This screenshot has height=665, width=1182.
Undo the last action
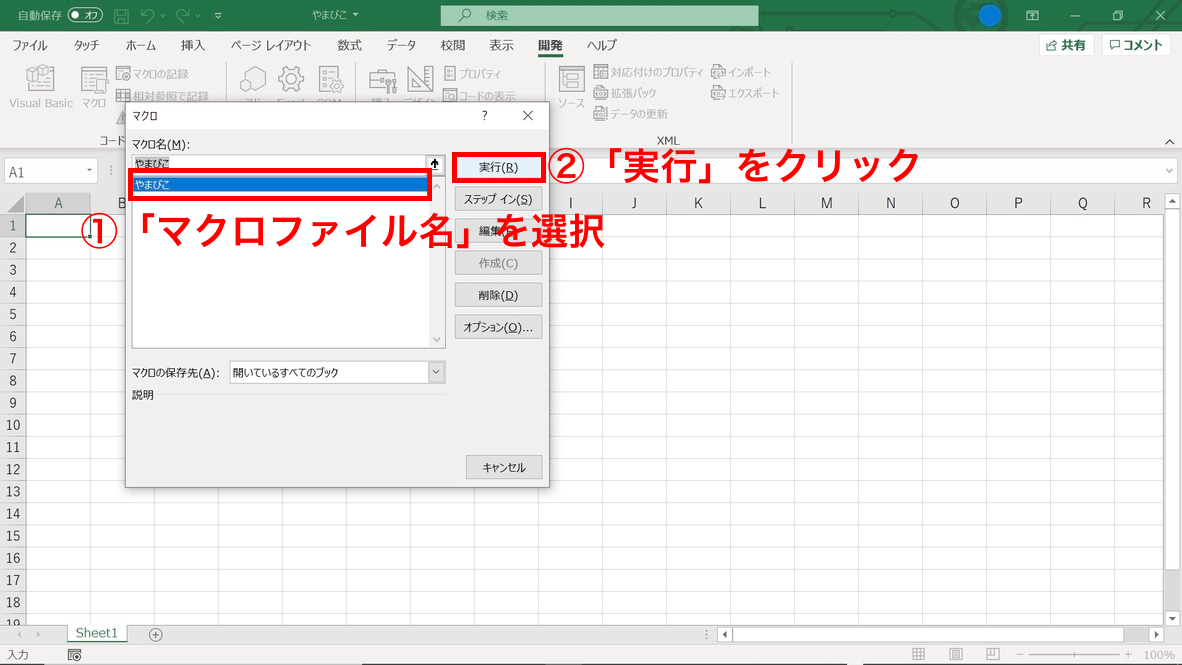coord(148,15)
